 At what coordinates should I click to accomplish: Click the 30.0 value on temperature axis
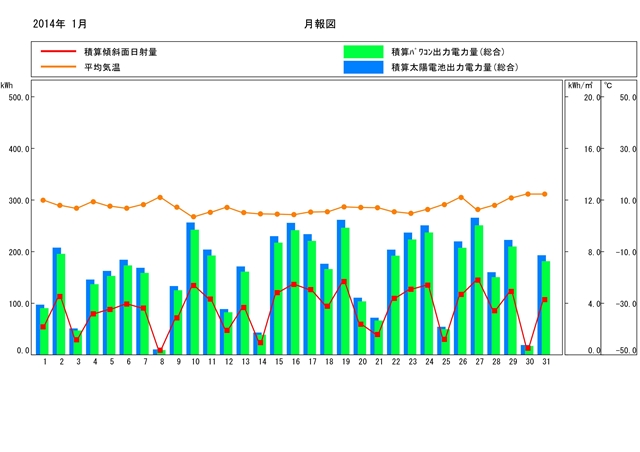pos(628,149)
